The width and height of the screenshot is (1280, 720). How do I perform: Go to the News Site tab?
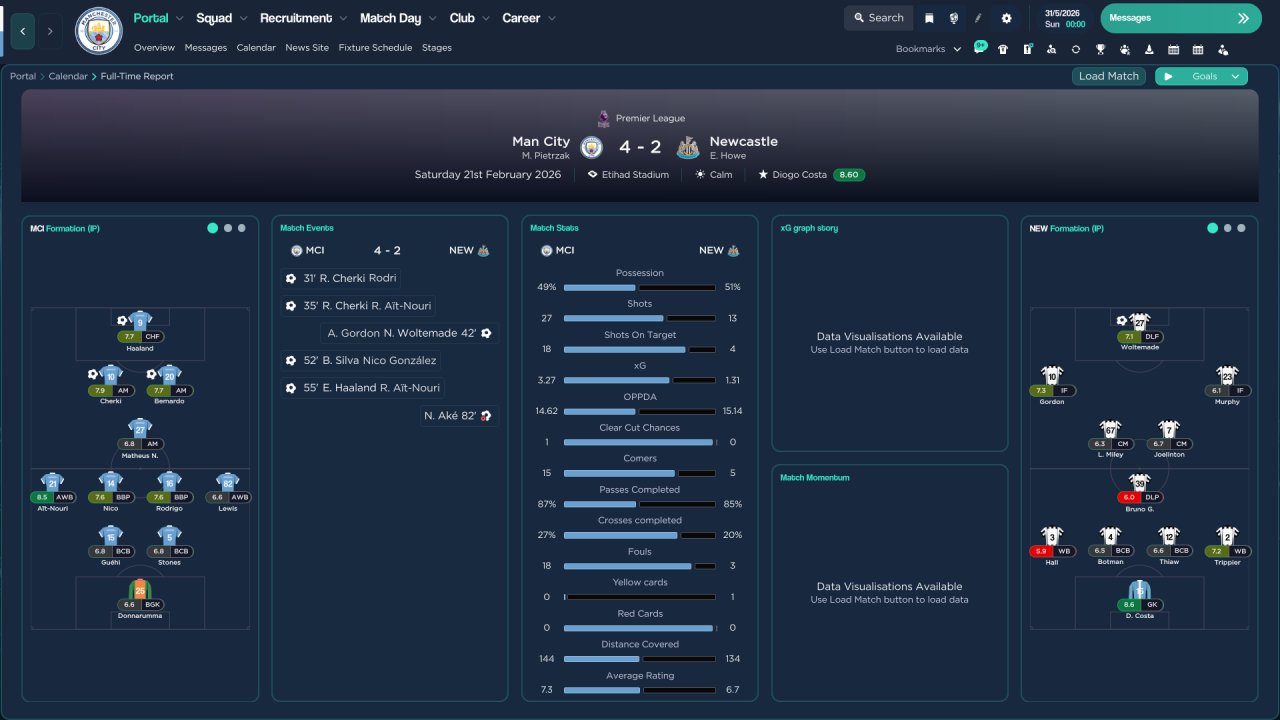[x=307, y=48]
